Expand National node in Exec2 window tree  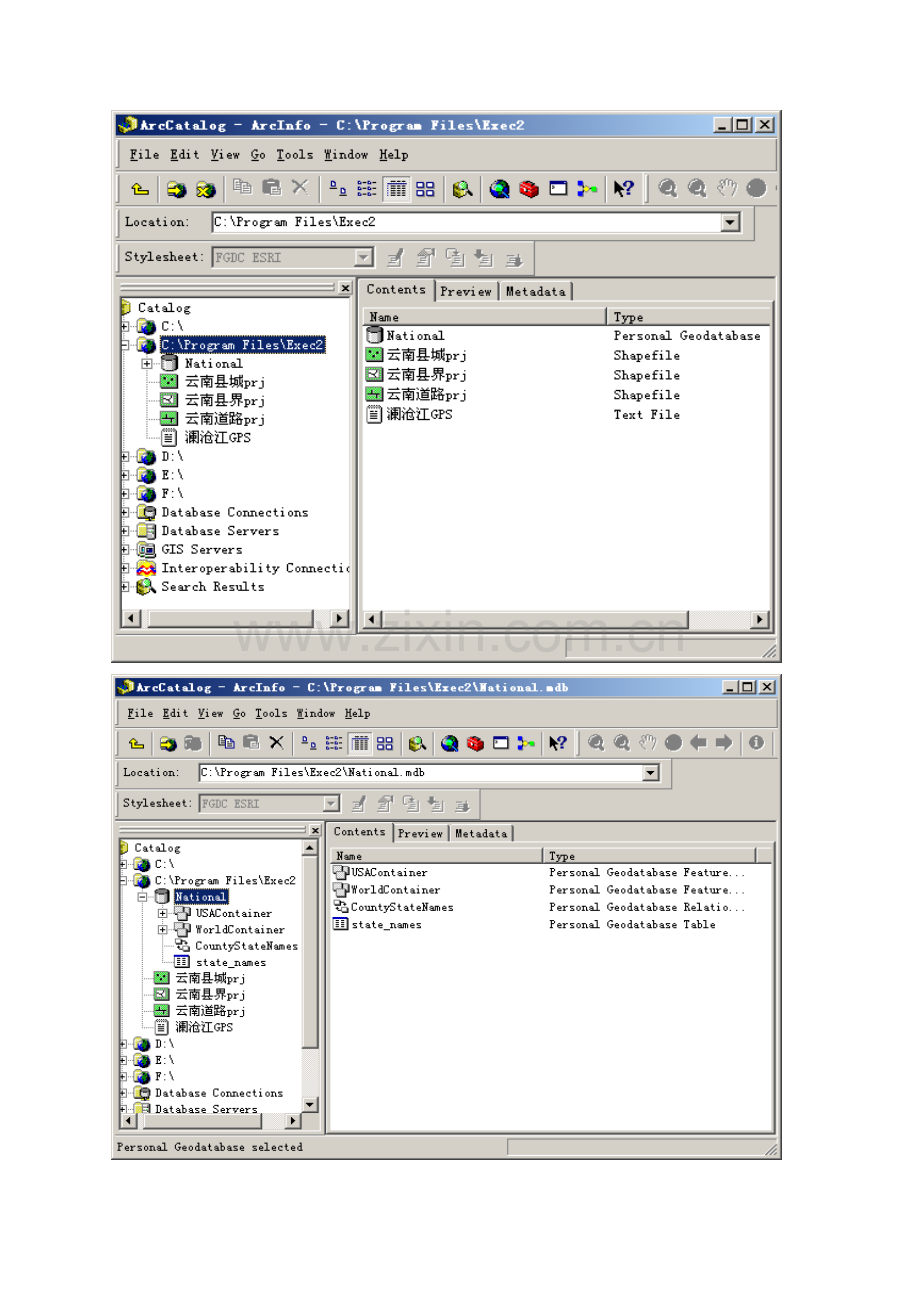click(147, 364)
